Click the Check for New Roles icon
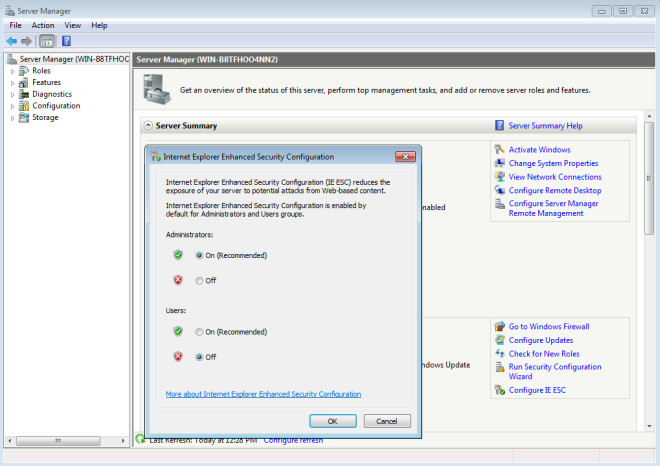Image resolution: width=660 pixels, height=466 pixels. click(500, 354)
